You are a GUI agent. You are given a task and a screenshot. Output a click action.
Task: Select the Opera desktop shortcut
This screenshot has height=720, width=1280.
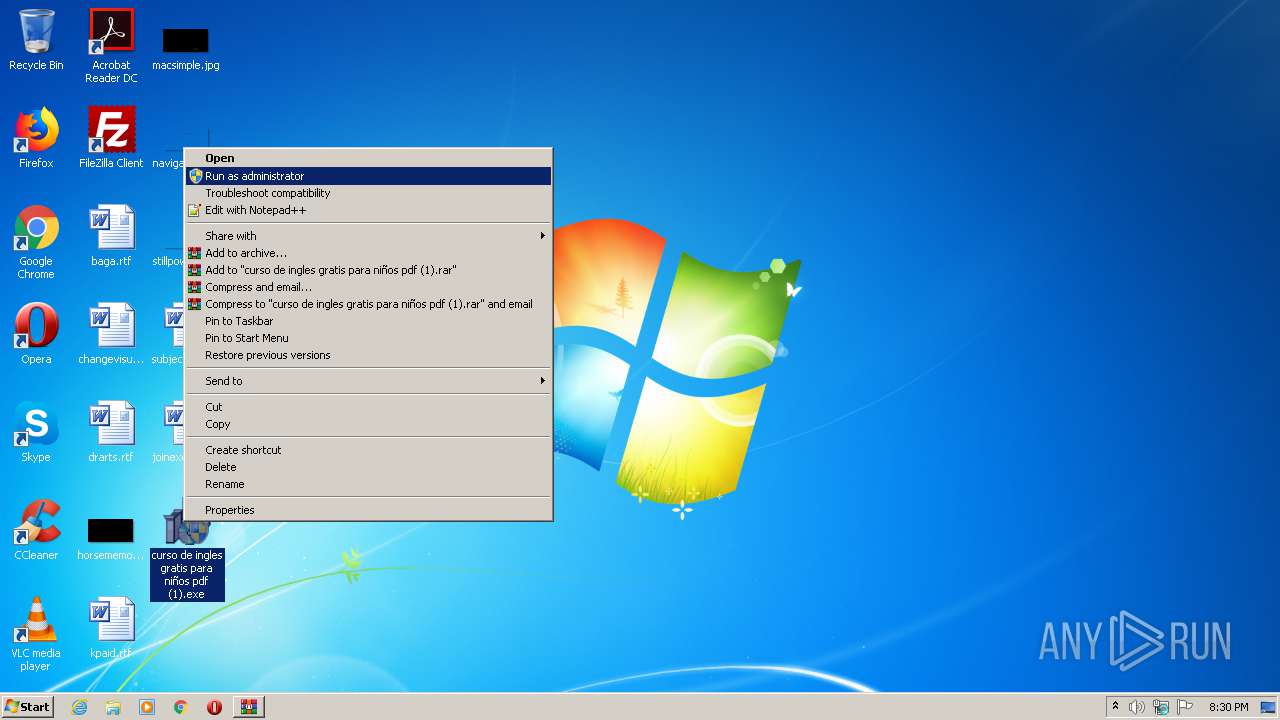(36, 334)
